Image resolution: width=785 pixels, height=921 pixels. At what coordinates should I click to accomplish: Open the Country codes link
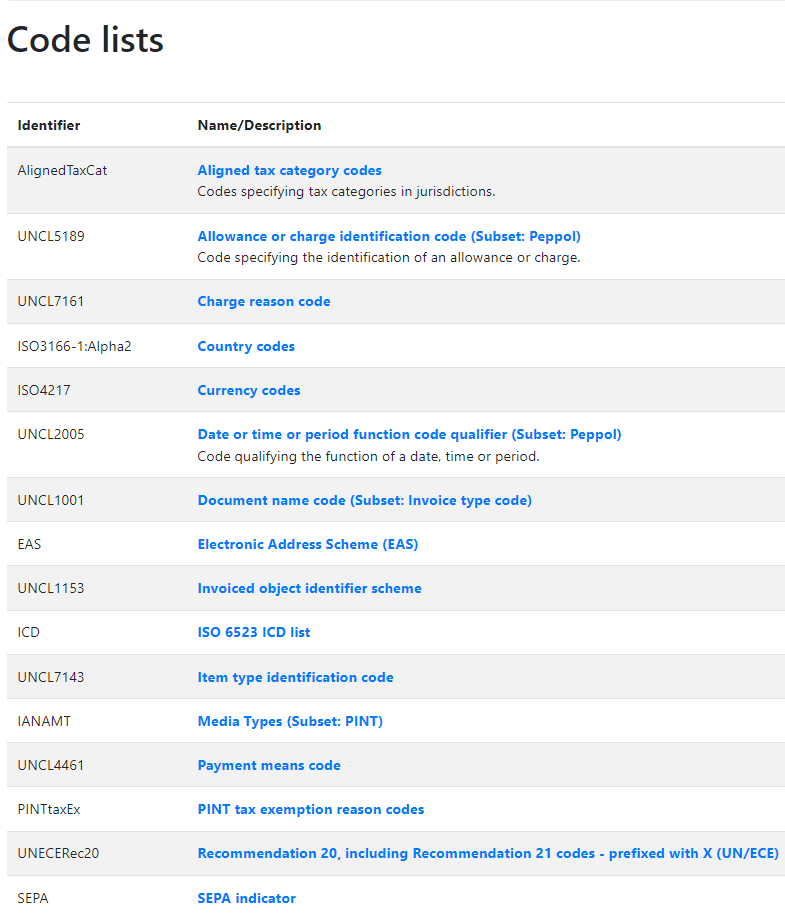[x=246, y=346]
